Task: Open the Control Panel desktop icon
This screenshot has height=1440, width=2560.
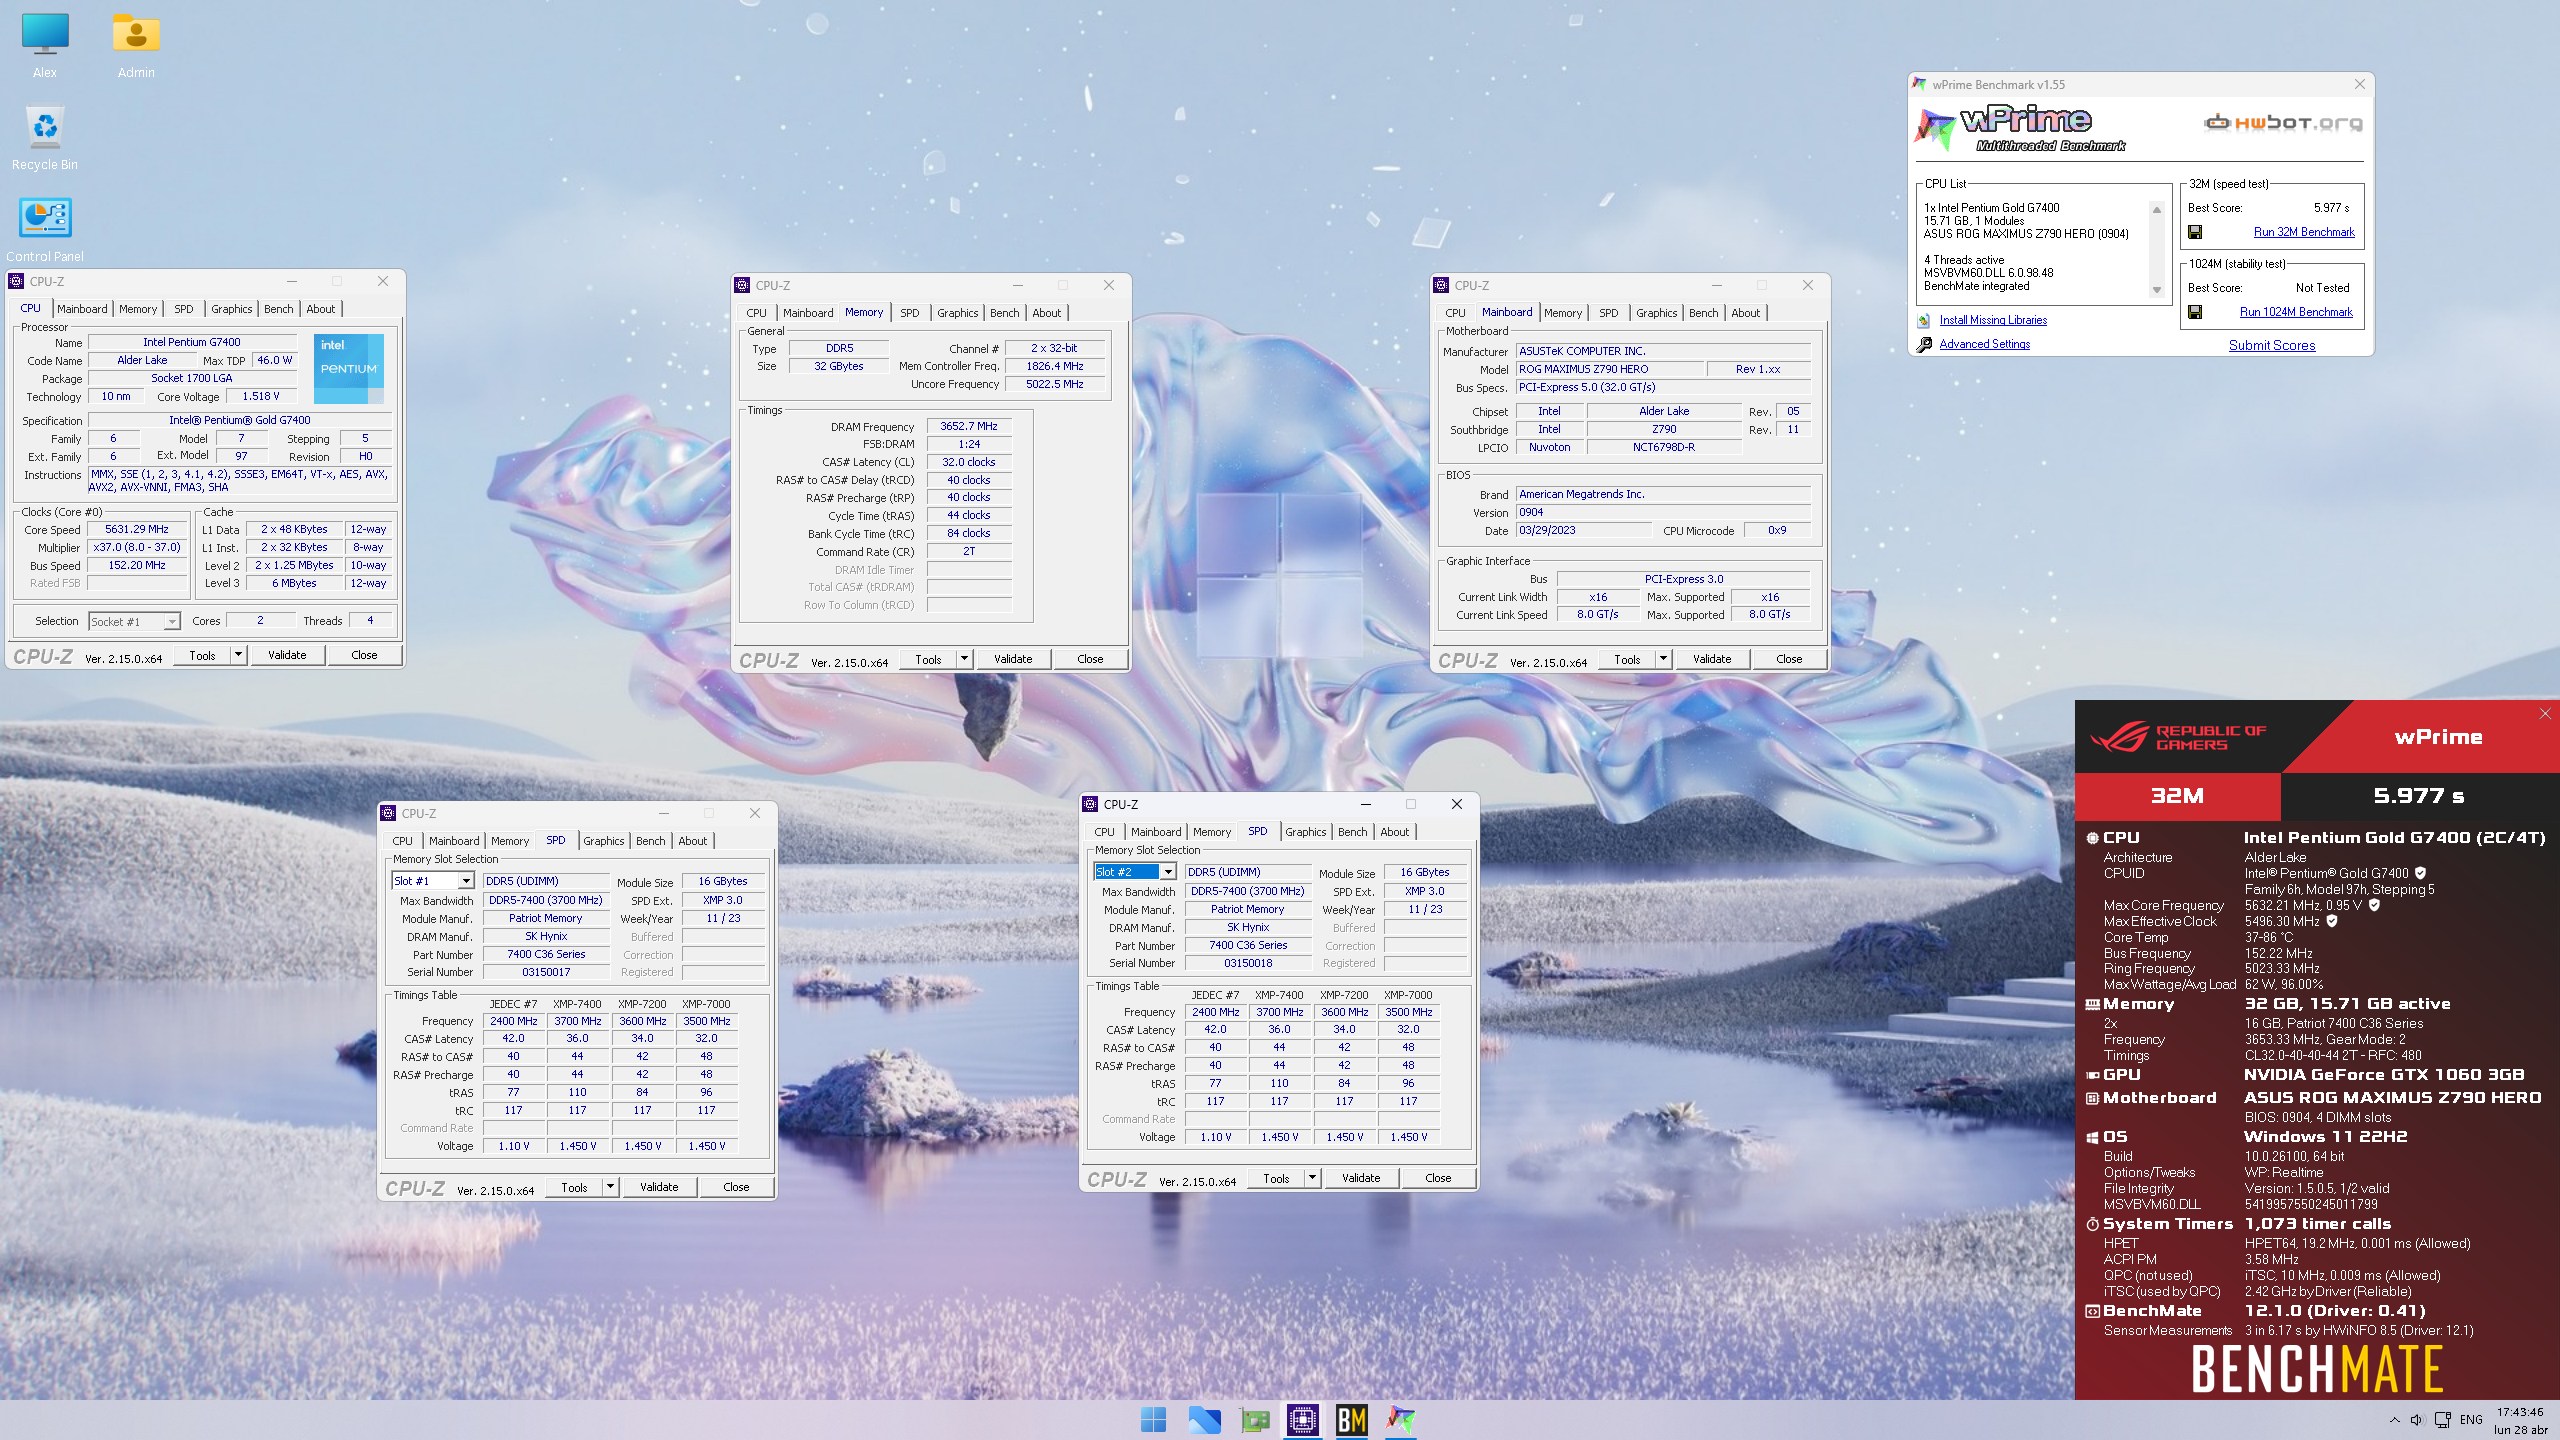Action: click(x=45, y=229)
